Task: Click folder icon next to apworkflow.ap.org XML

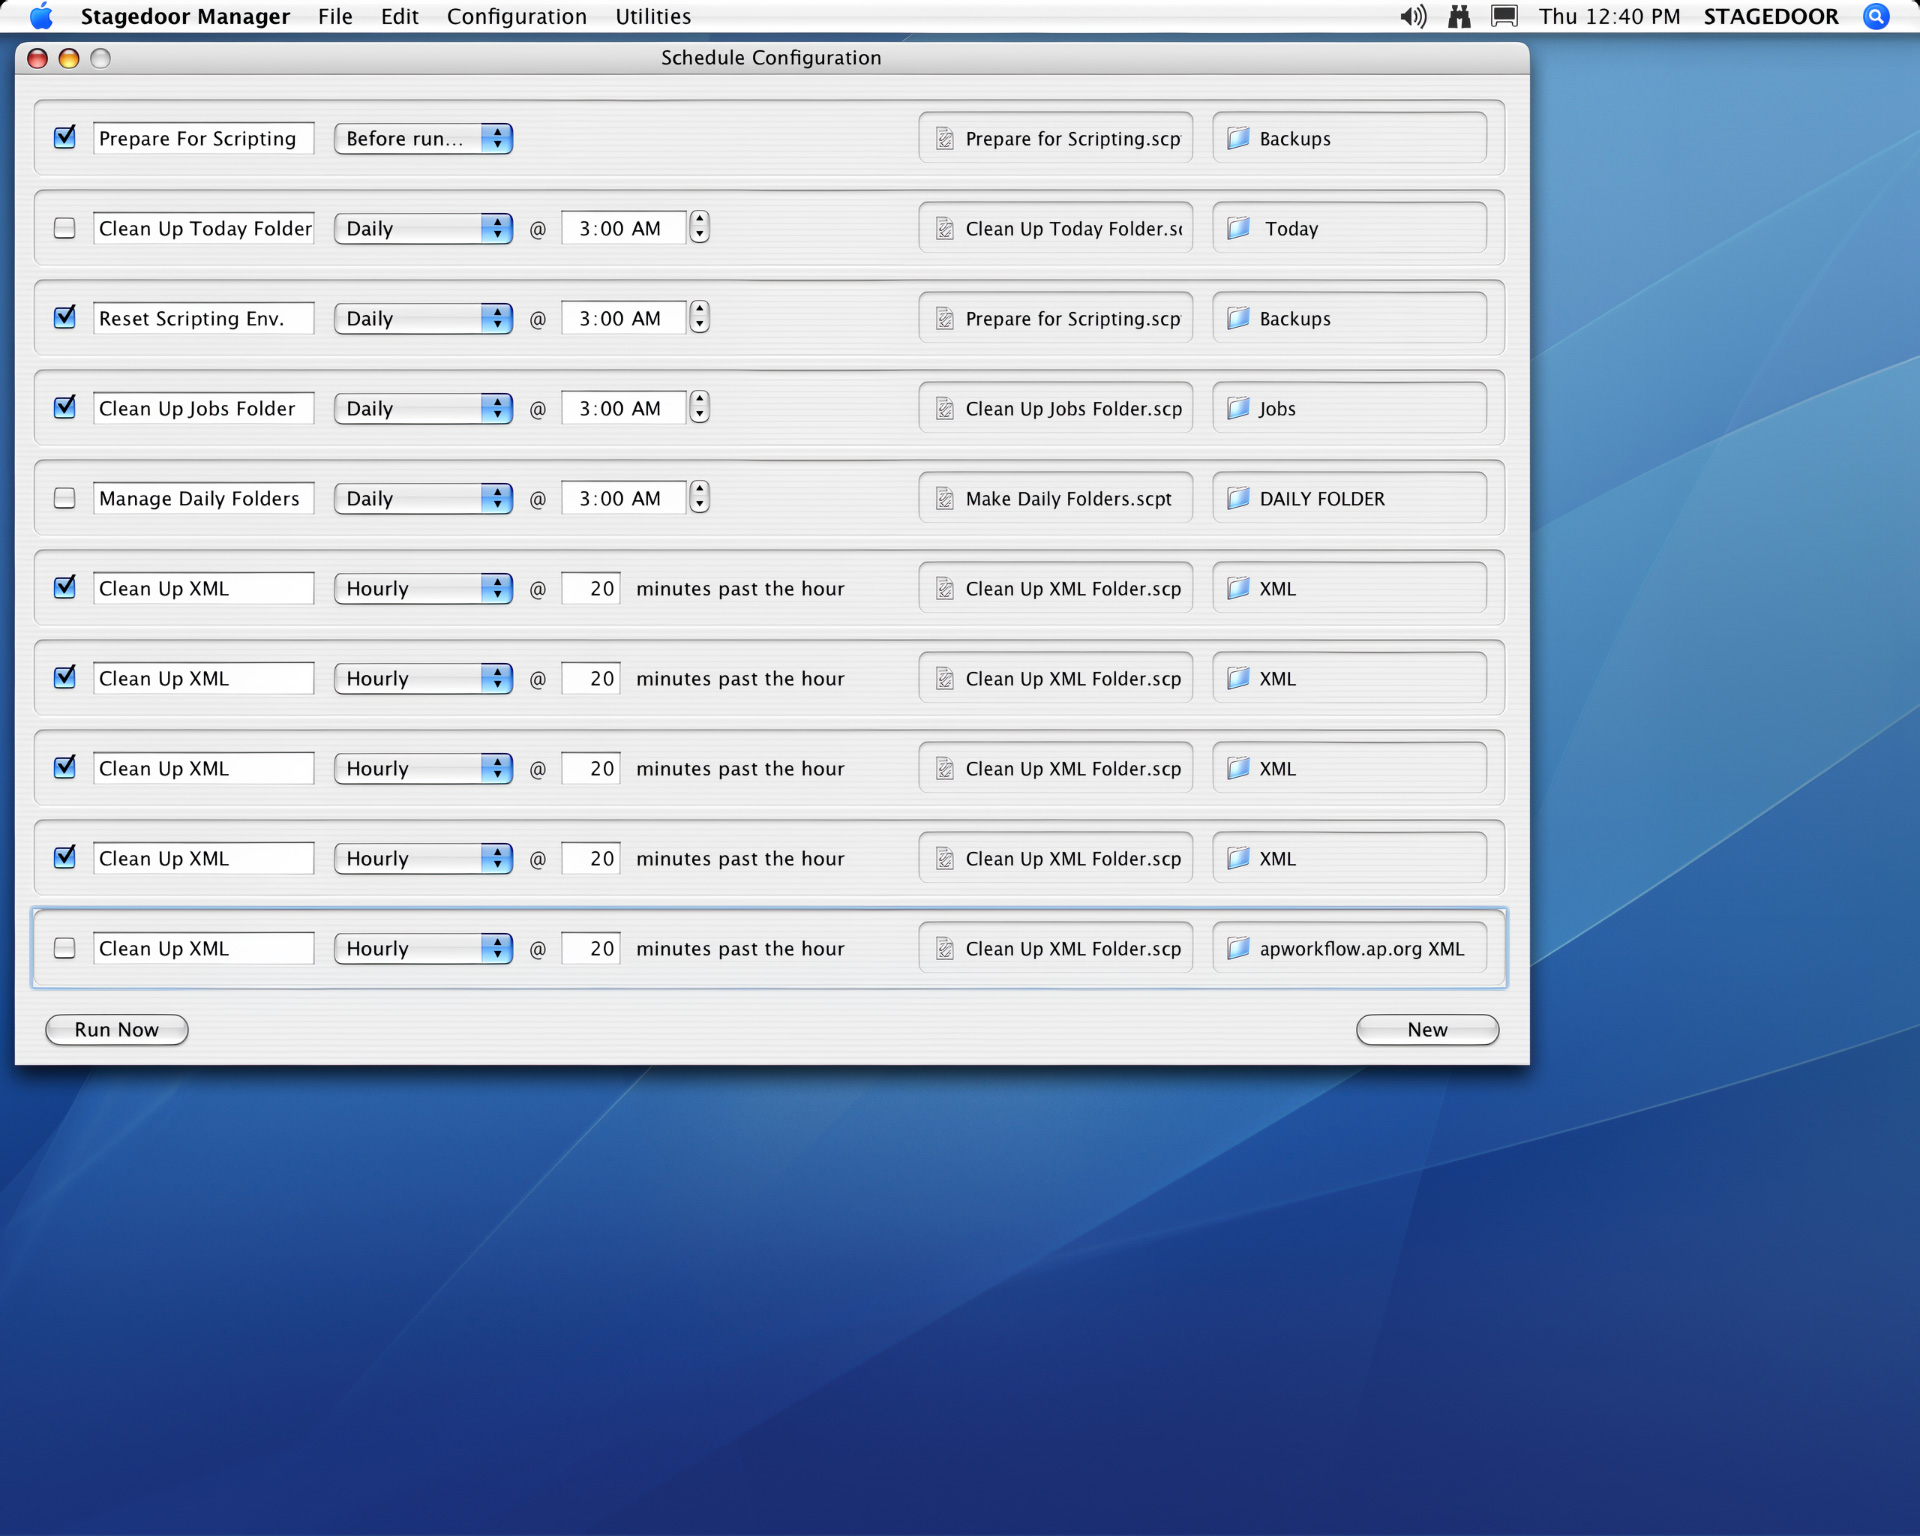Action: pos(1238,948)
